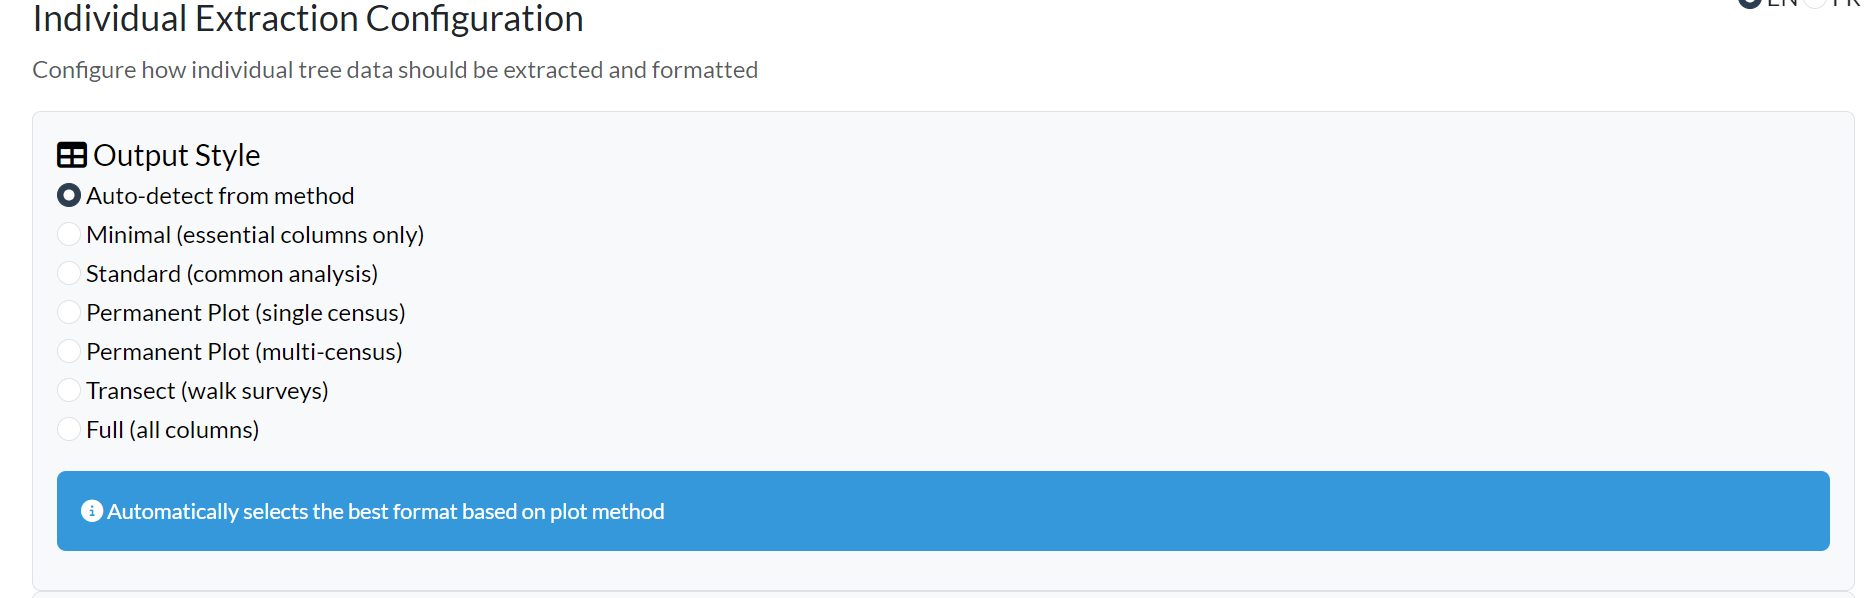Switch language to FR

point(1814,4)
